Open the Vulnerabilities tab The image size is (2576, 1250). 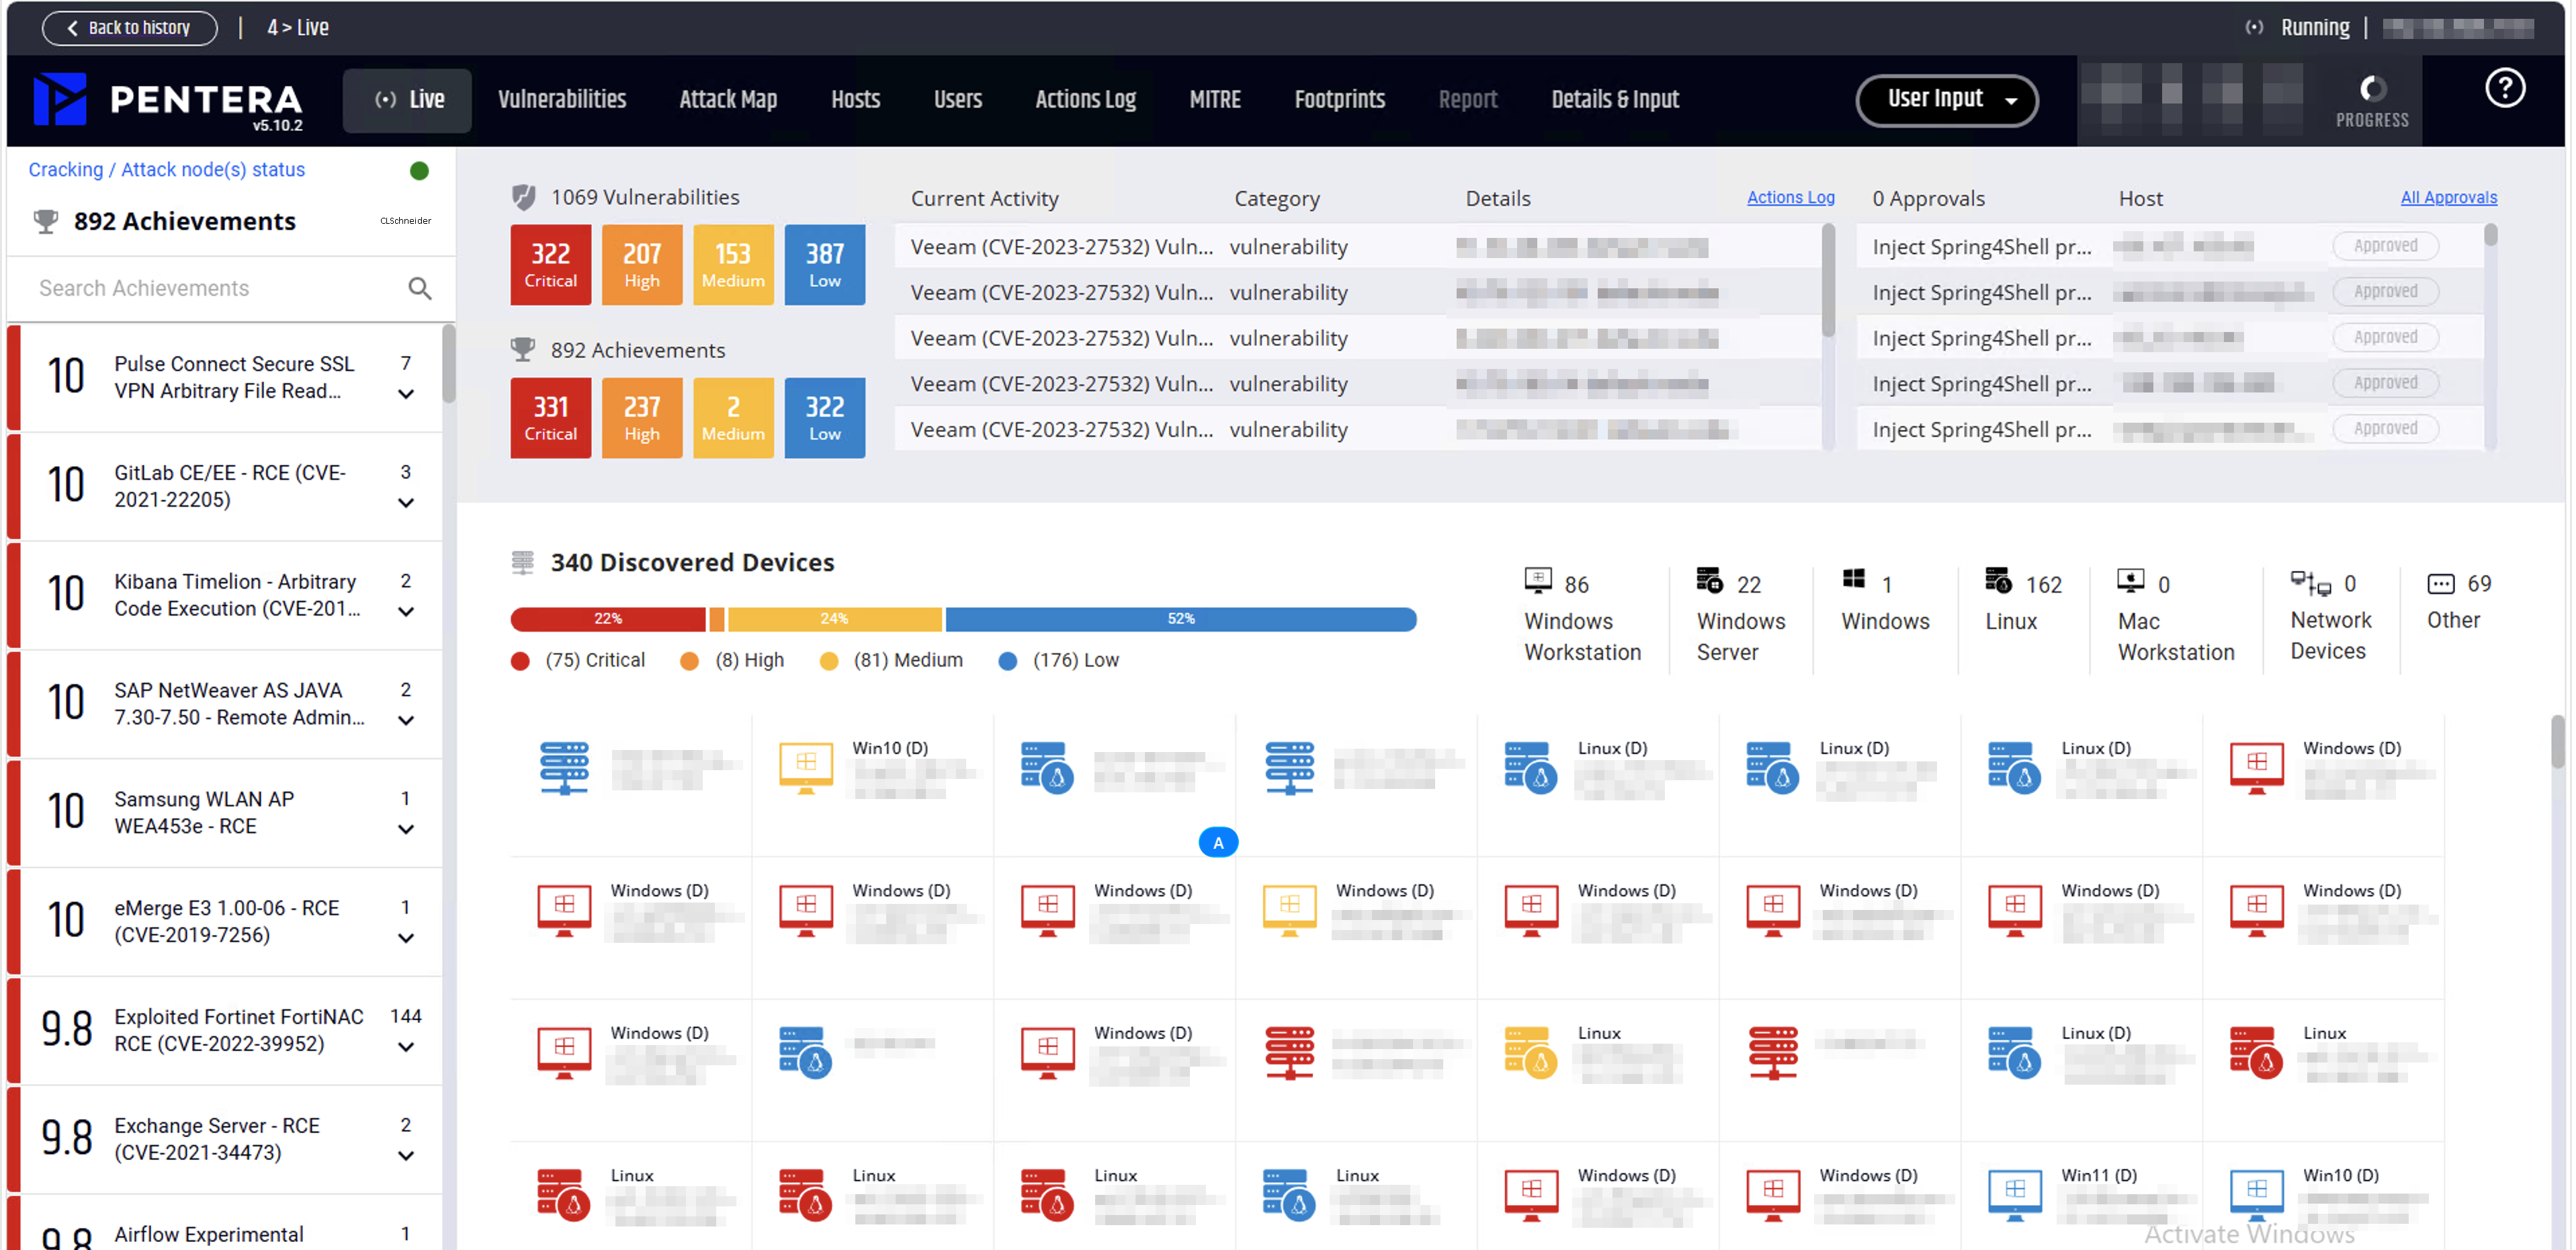coord(562,100)
